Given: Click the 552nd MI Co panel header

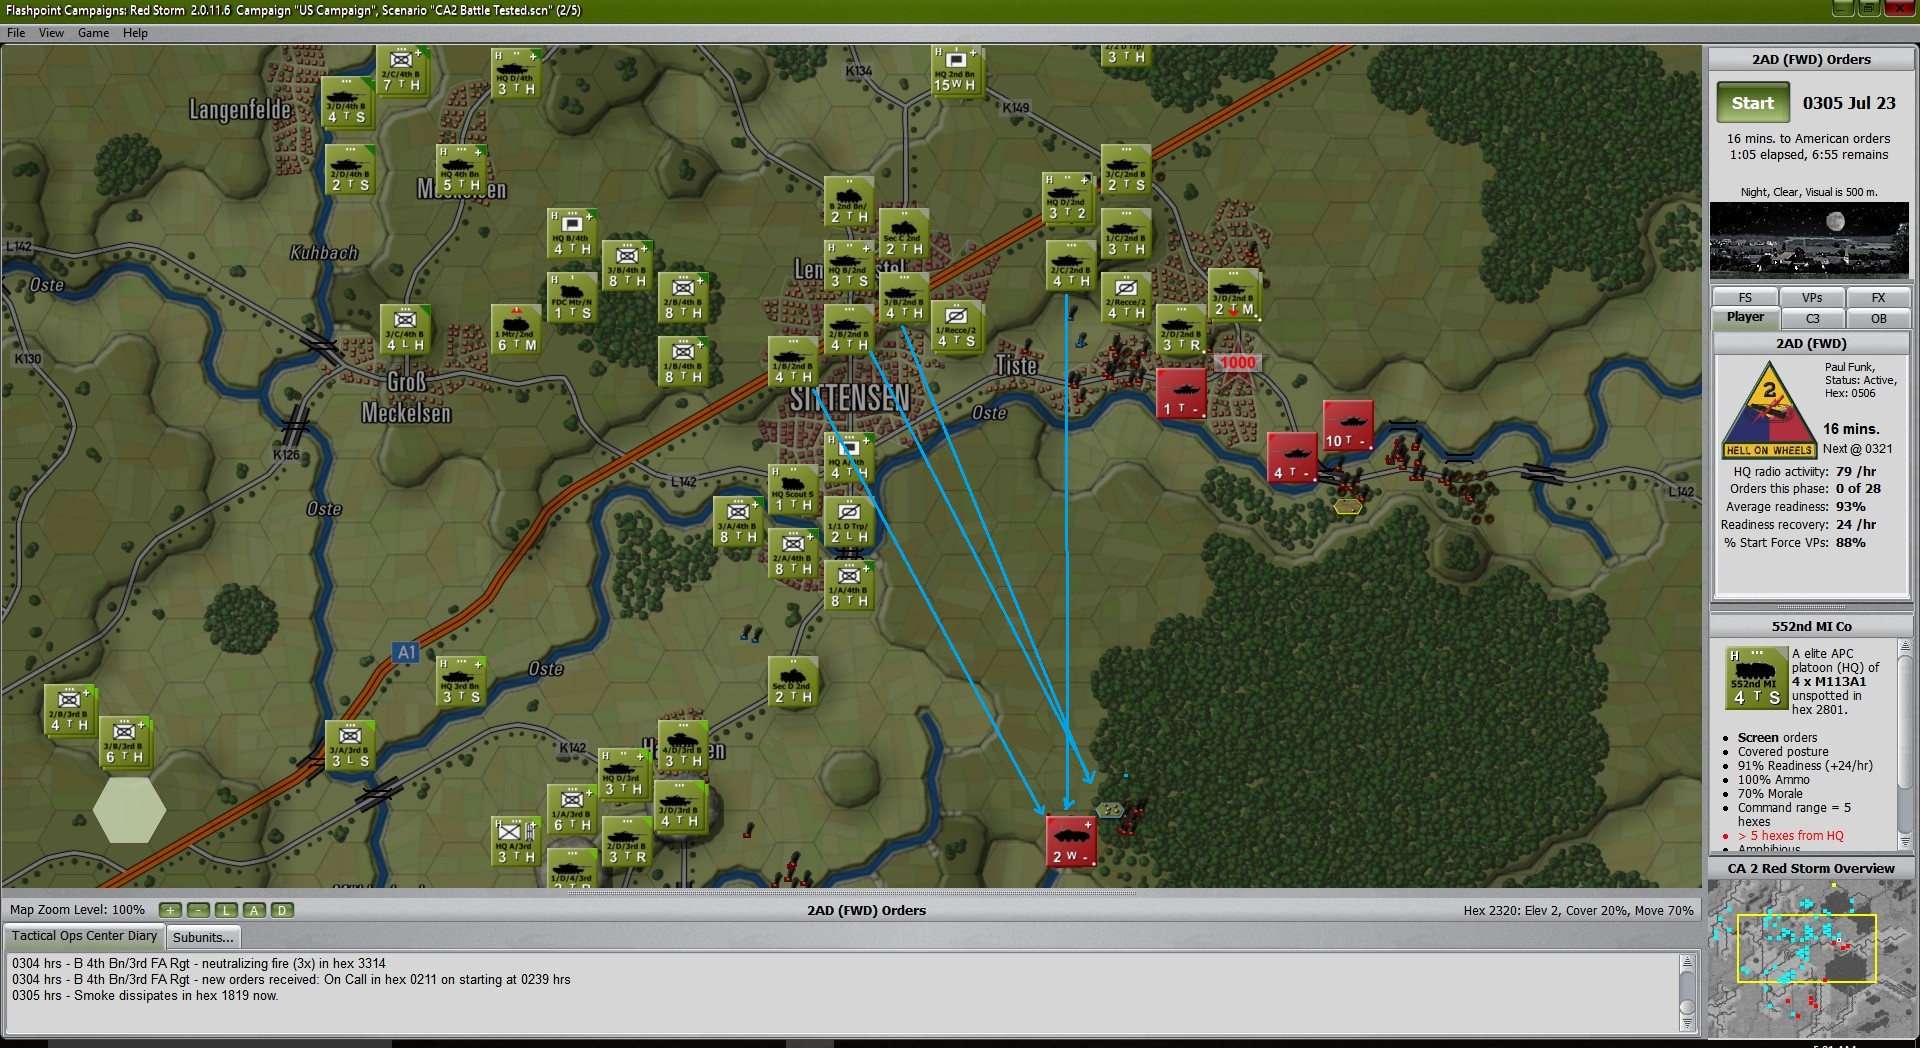Looking at the screenshot, I should (1811, 626).
